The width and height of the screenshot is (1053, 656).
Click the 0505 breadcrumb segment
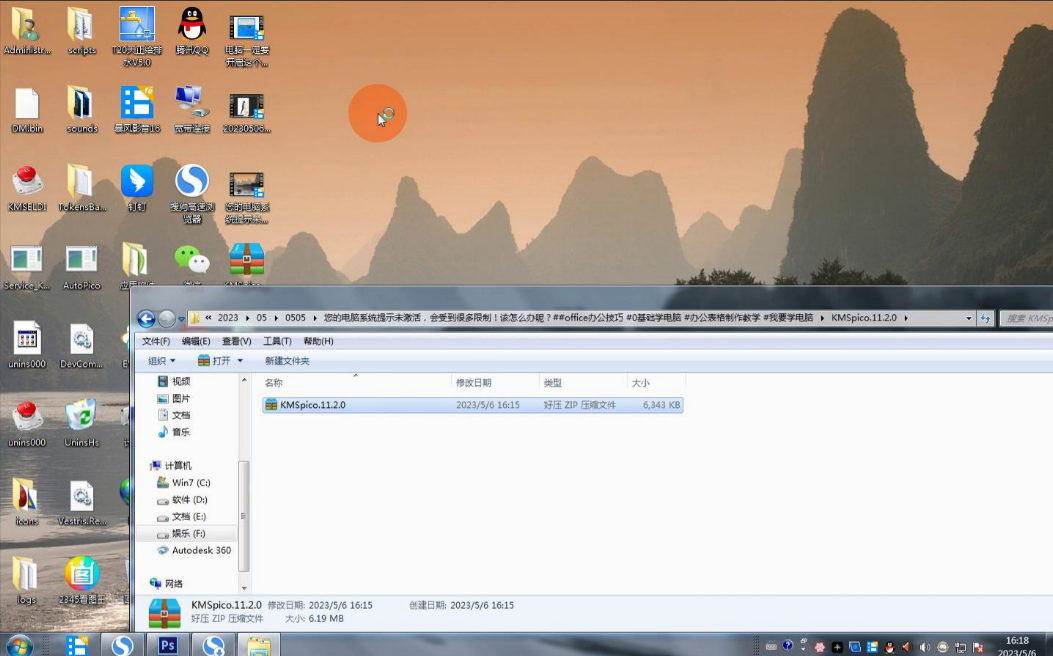[295, 318]
